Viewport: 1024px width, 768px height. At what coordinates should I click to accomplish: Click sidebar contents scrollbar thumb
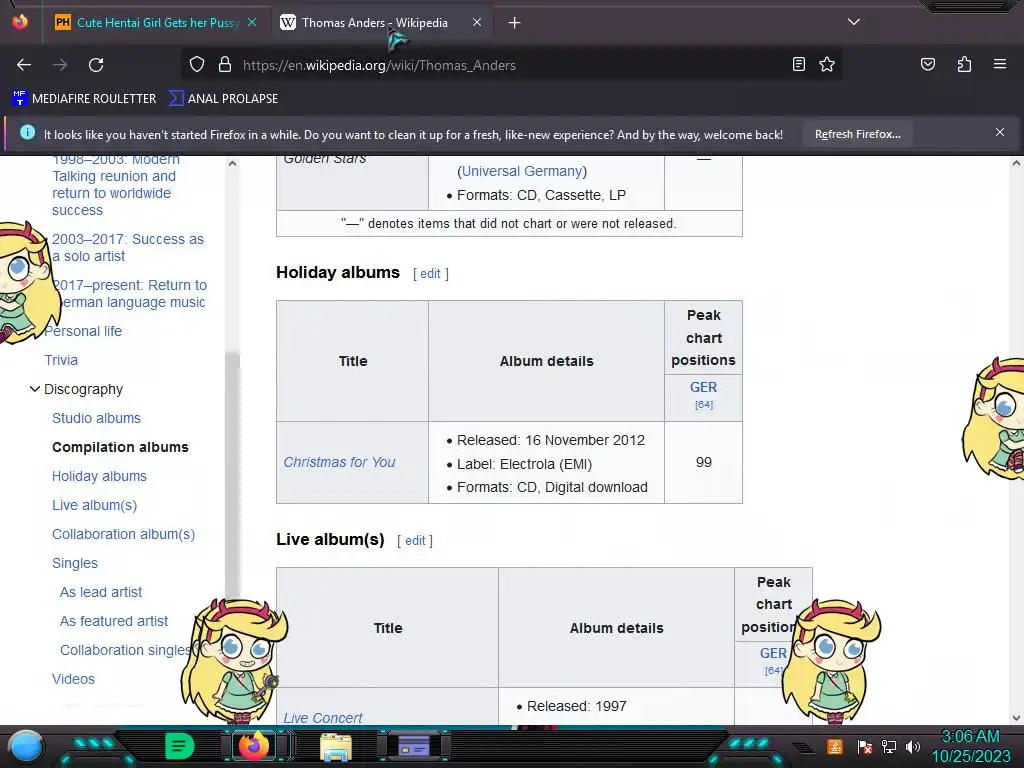pyautogui.click(x=232, y=477)
